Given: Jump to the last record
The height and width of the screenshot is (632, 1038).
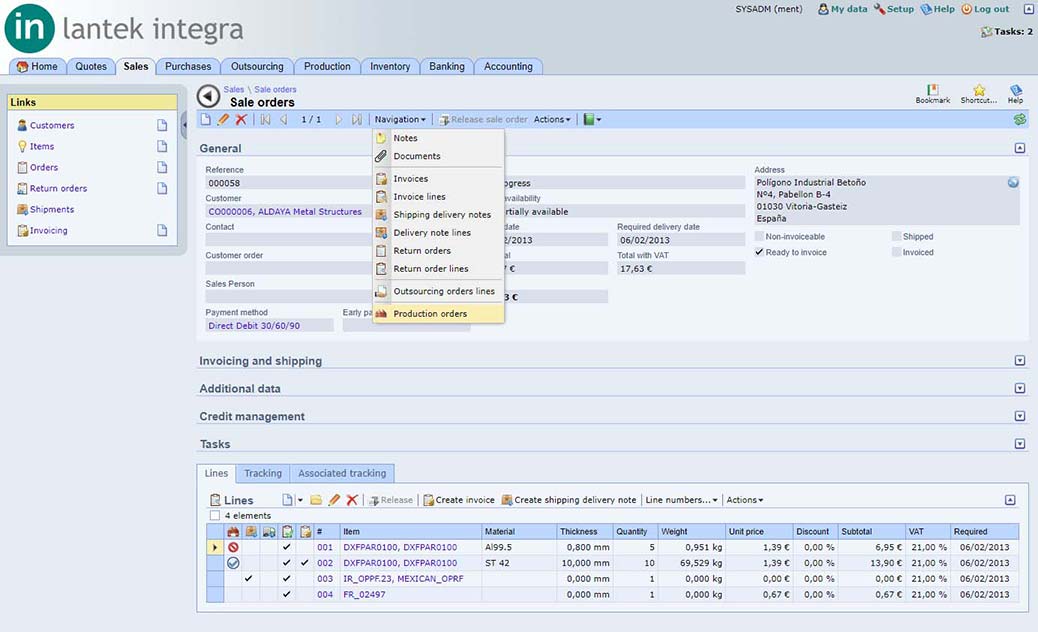Looking at the screenshot, I should pos(357,119).
